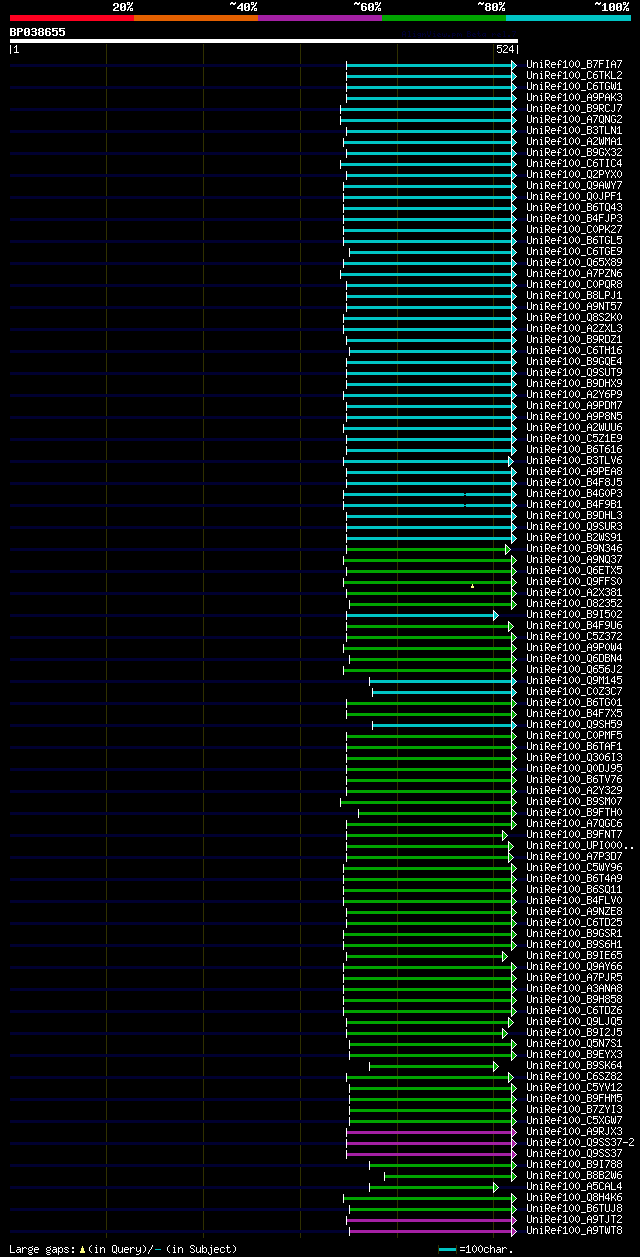Select the UniRef100_C5Z1E9 label
Screen dimensions: 640x1257
574,438
